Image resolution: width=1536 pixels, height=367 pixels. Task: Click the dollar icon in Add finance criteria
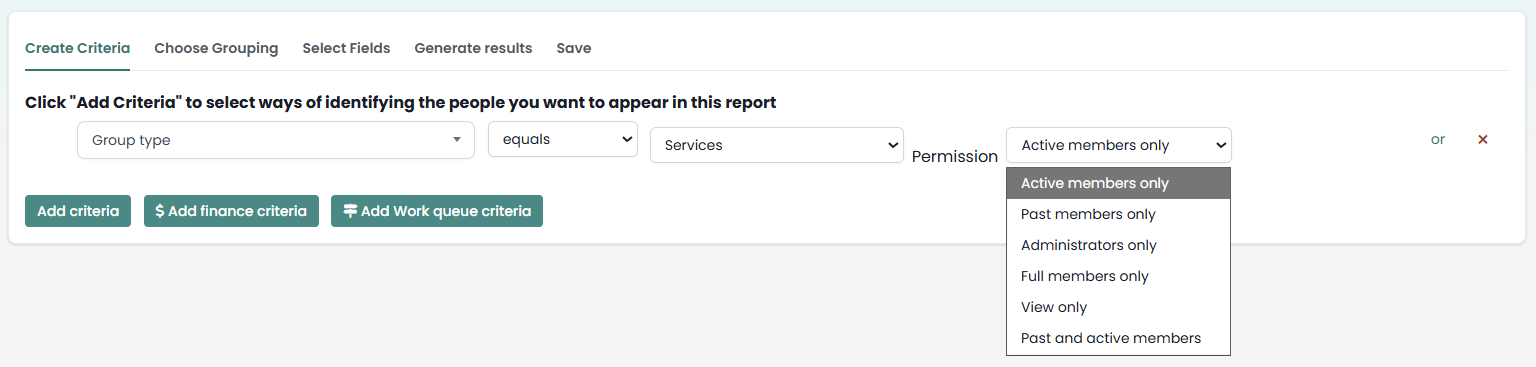coord(160,211)
